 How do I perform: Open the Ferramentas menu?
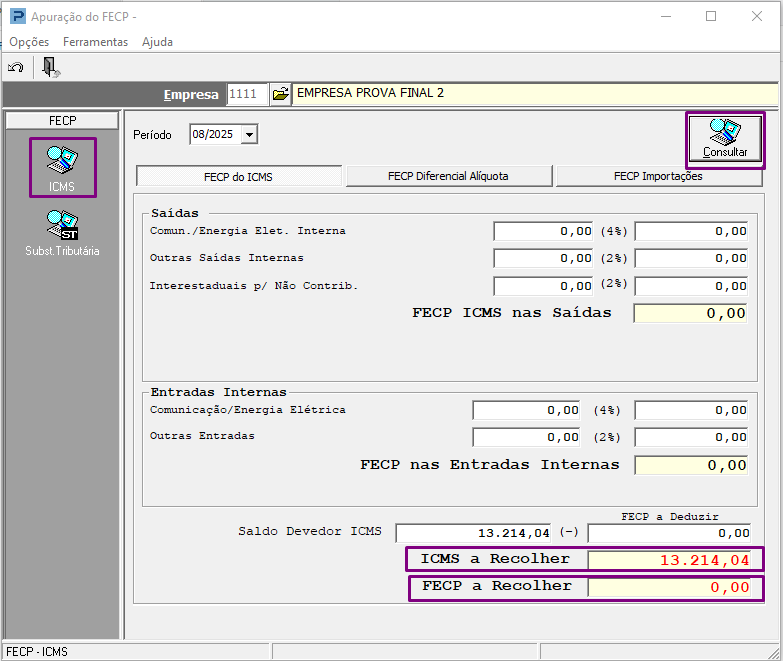coord(95,42)
